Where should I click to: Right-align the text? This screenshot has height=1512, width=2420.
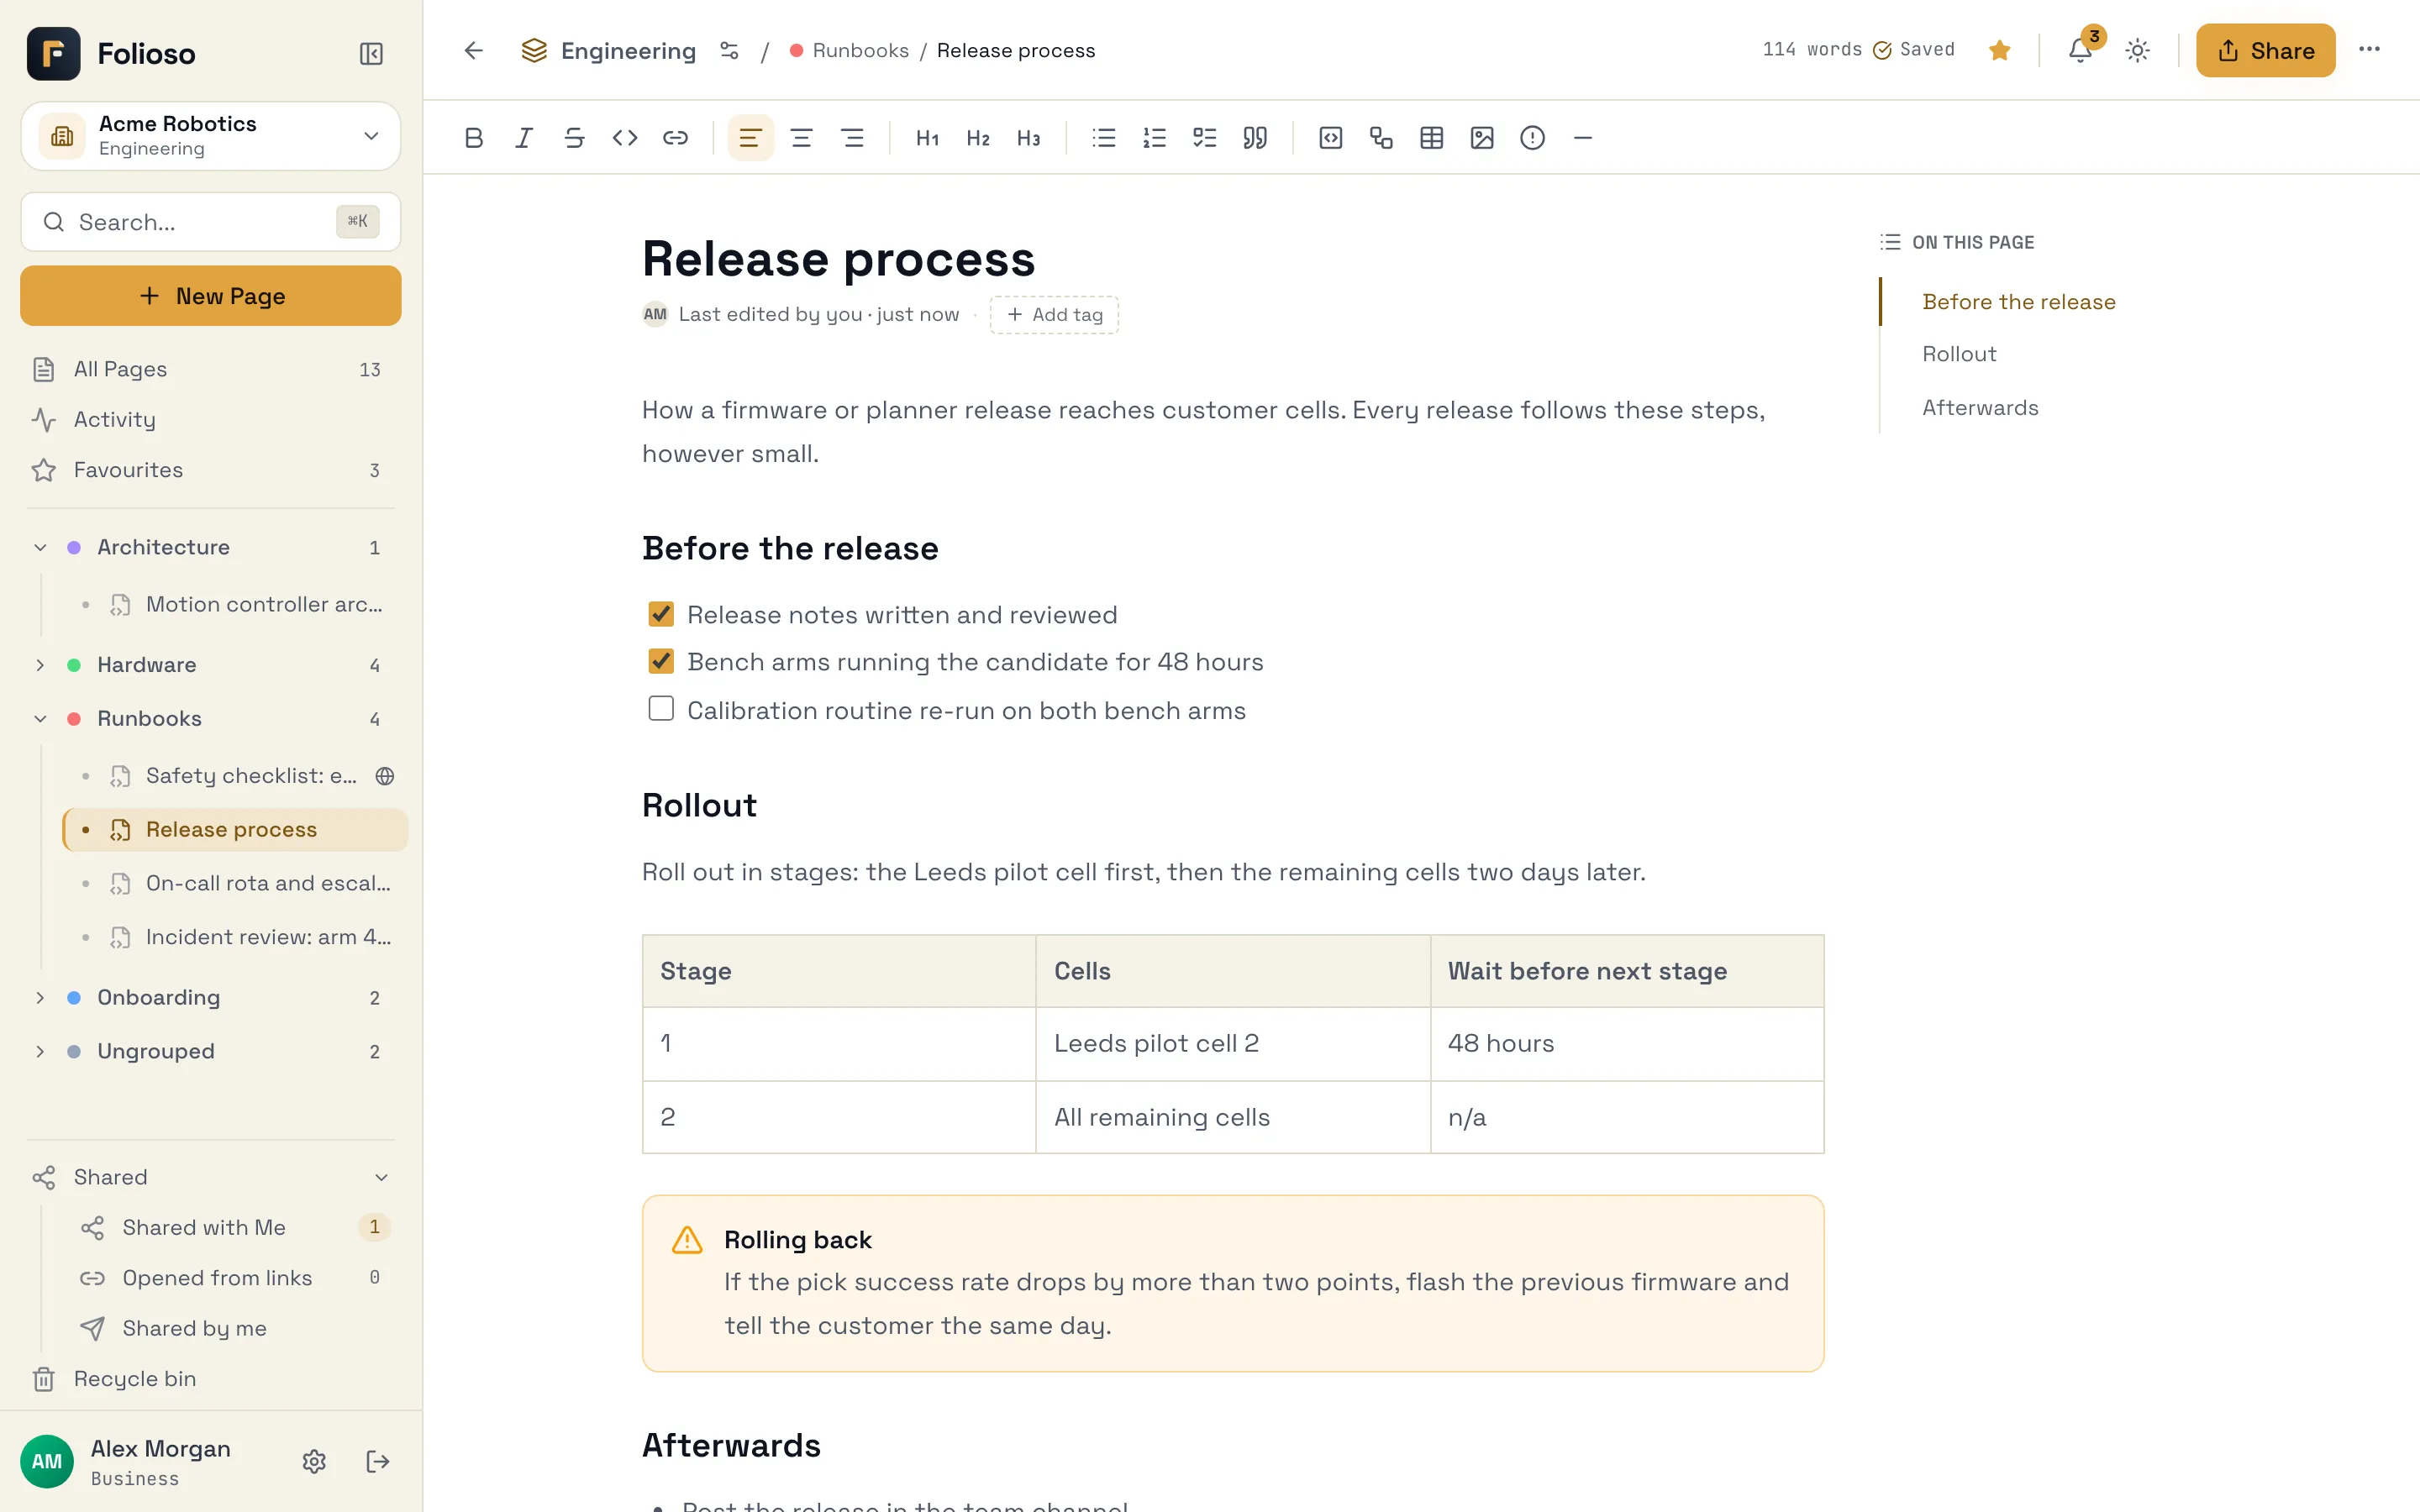[852, 138]
